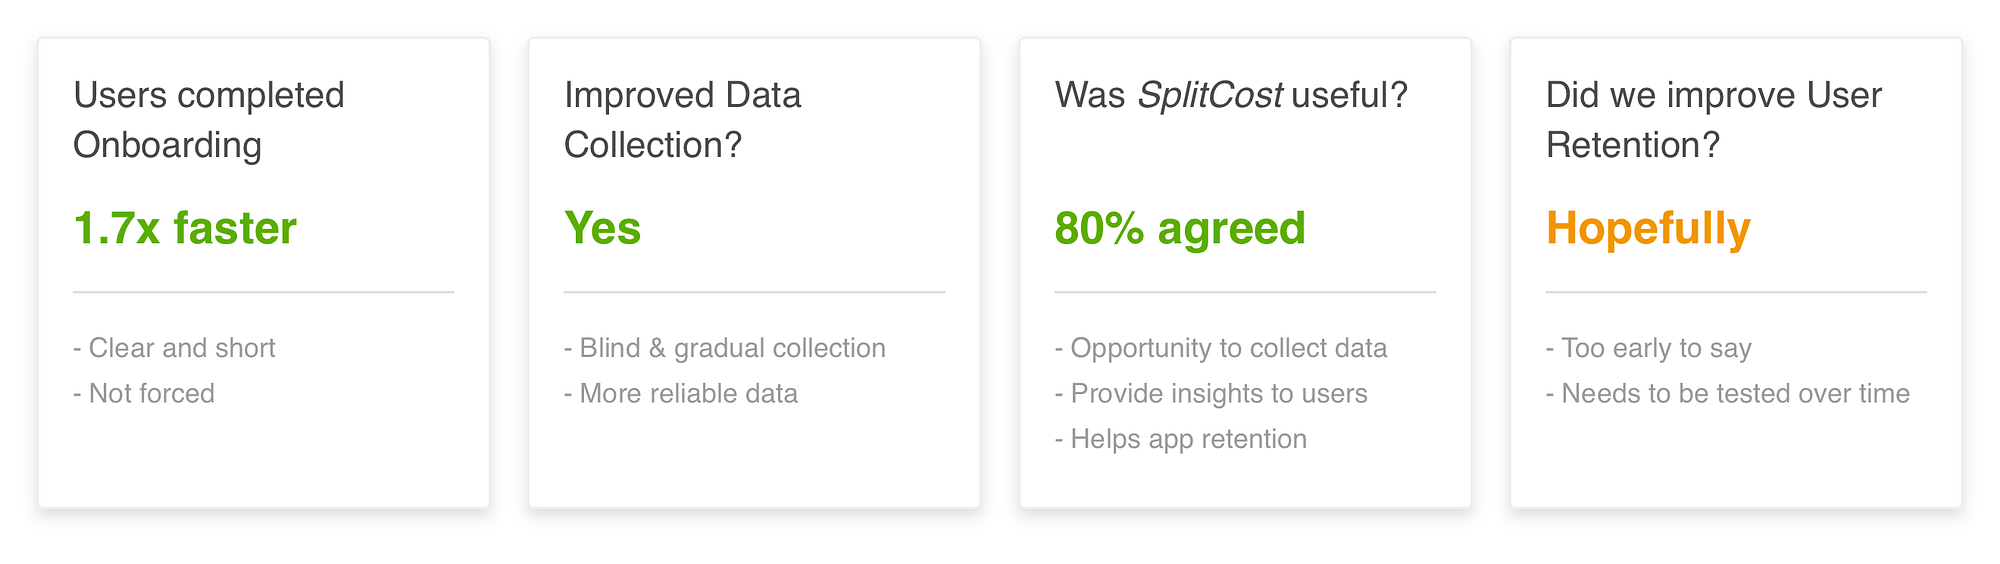Select the green 'Yes' result text

(602, 228)
